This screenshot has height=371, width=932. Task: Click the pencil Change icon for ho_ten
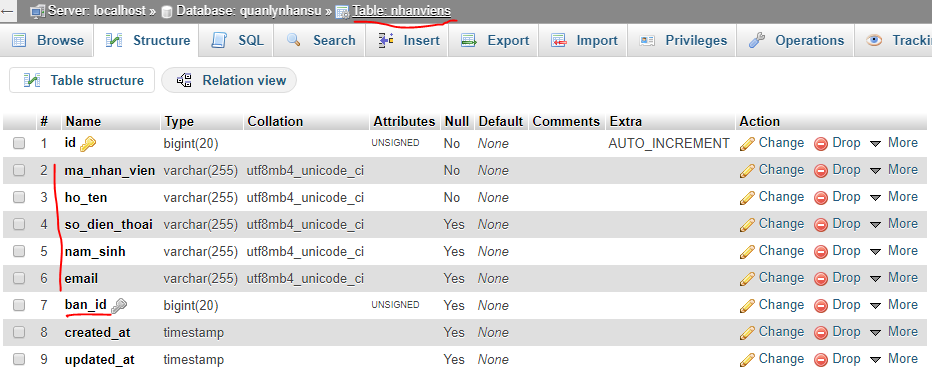click(x=747, y=197)
